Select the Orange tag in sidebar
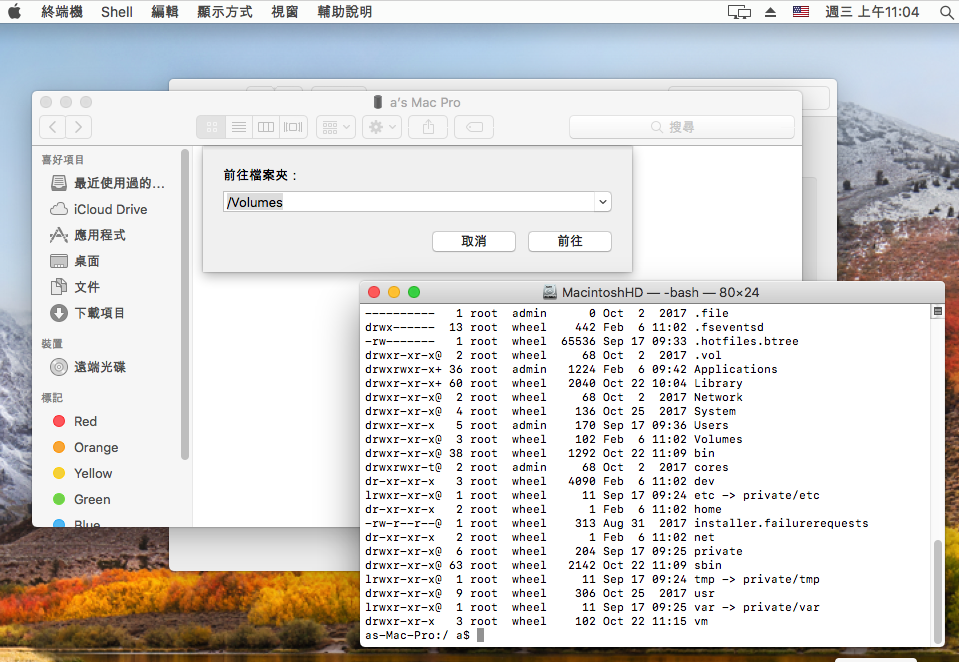Viewport: 959px width, 662px height. (x=96, y=447)
